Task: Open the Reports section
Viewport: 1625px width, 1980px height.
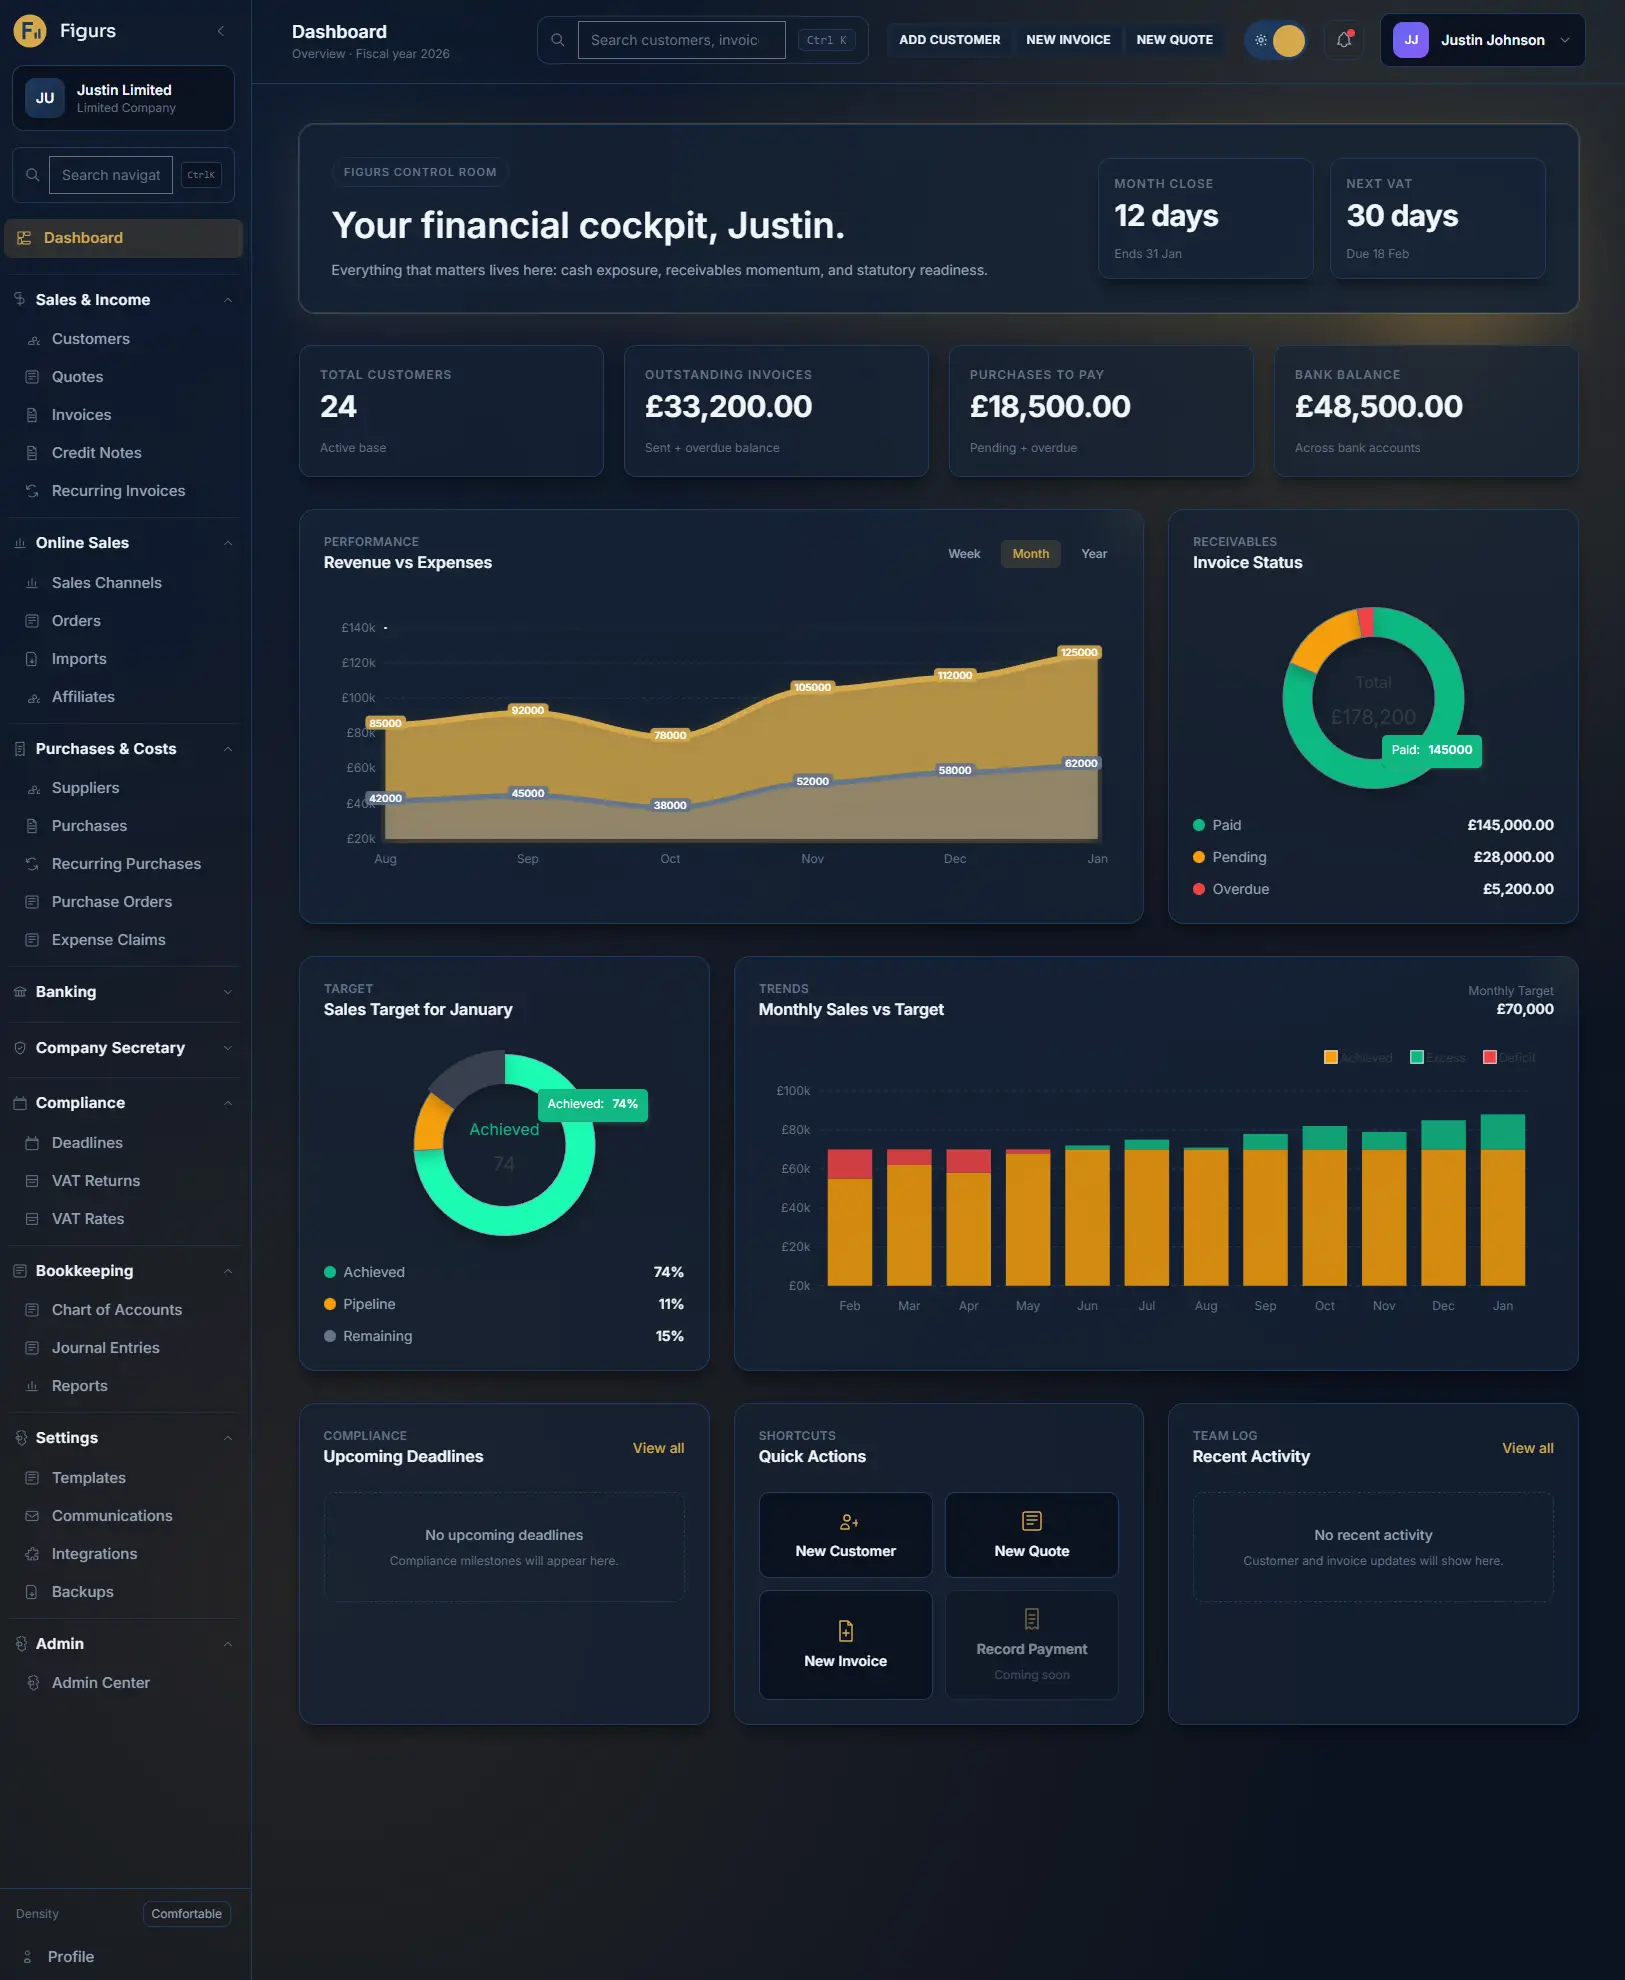Action: [x=79, y=1385]
